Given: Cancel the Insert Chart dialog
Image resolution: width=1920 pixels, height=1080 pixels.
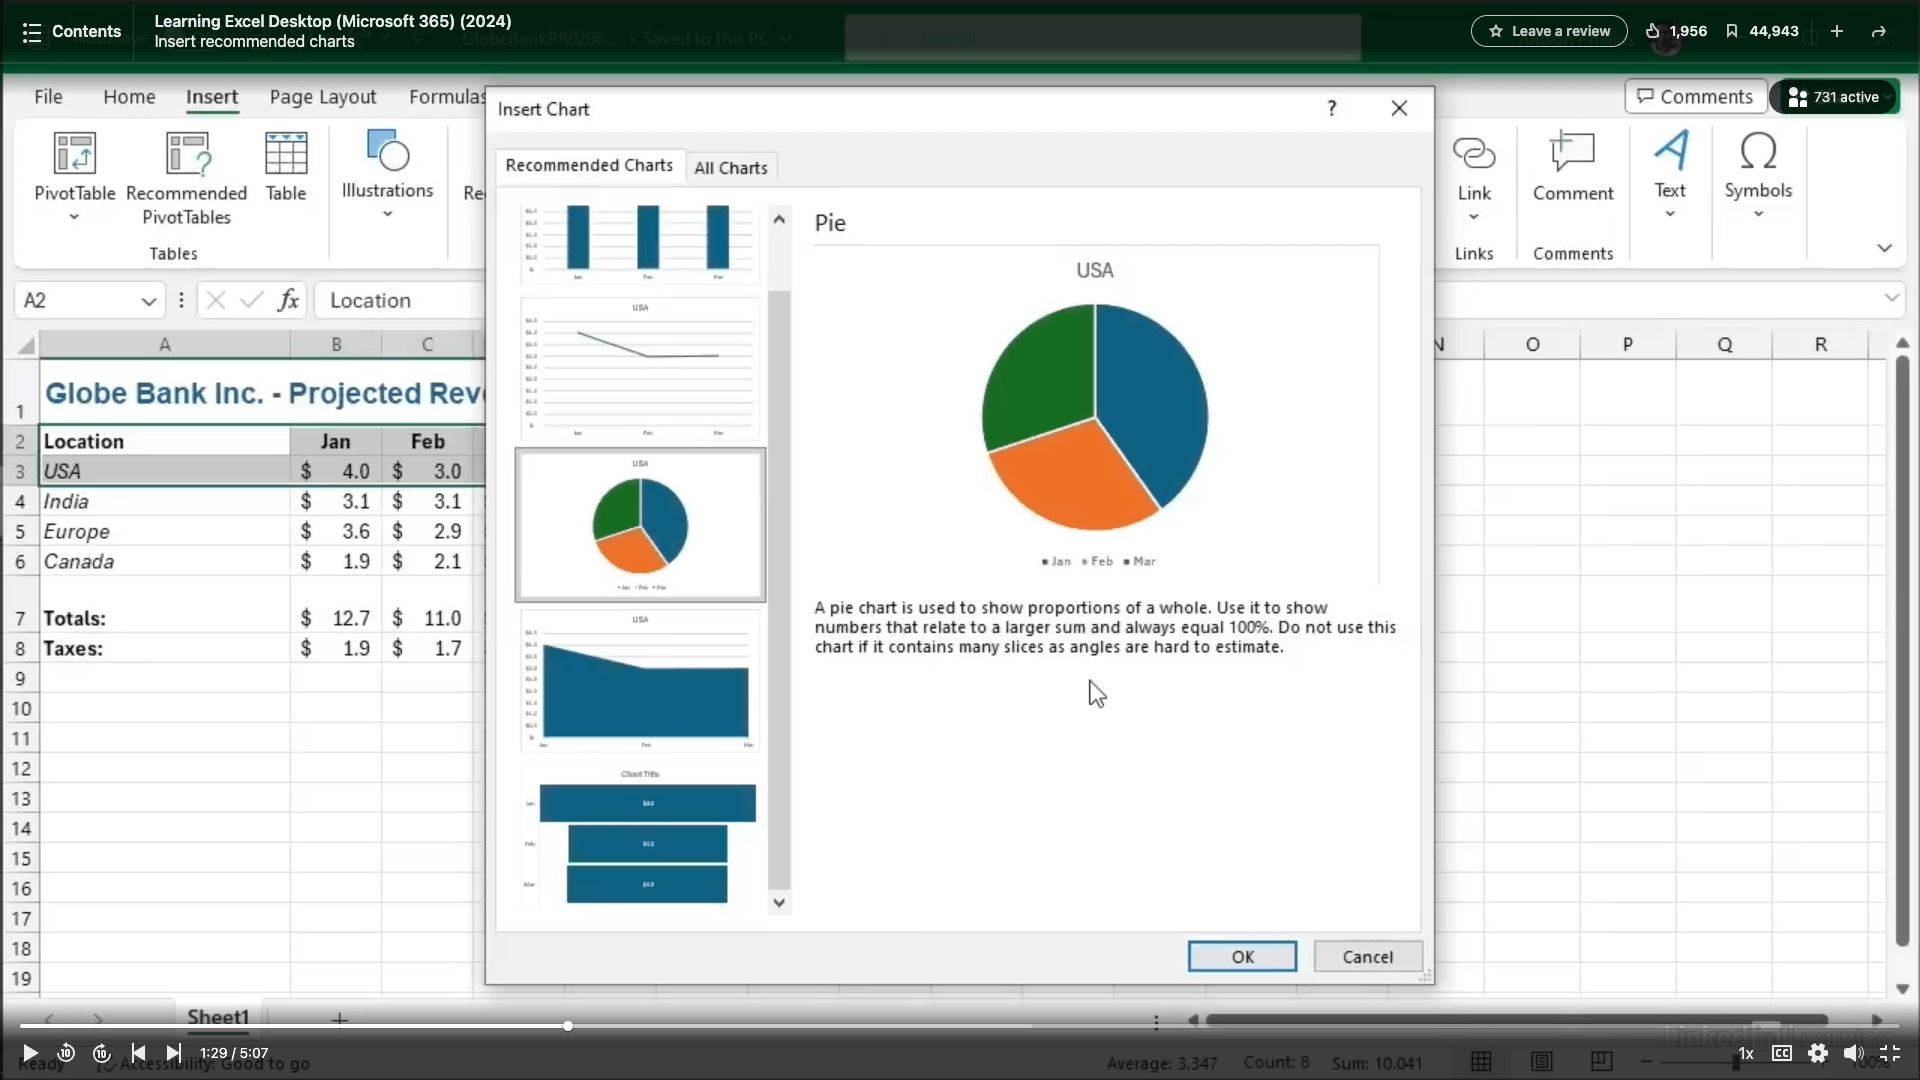Looking at the screenshot, I should tap(1367, 957).
